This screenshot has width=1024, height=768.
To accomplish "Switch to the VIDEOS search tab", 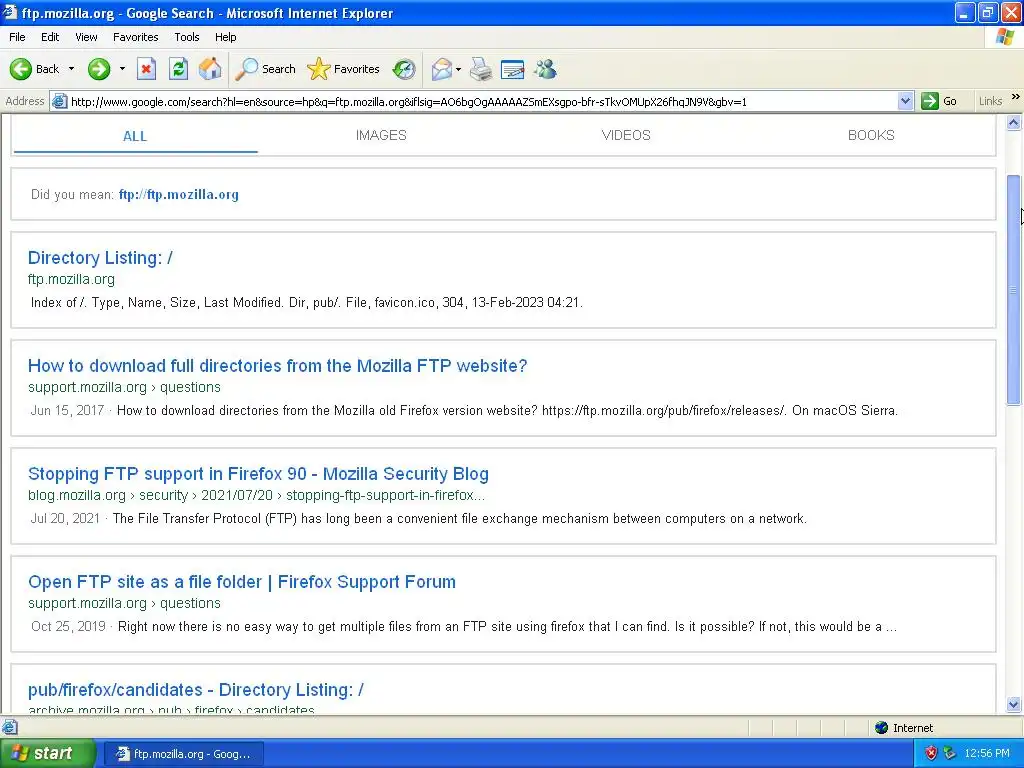I will [626, 135].
